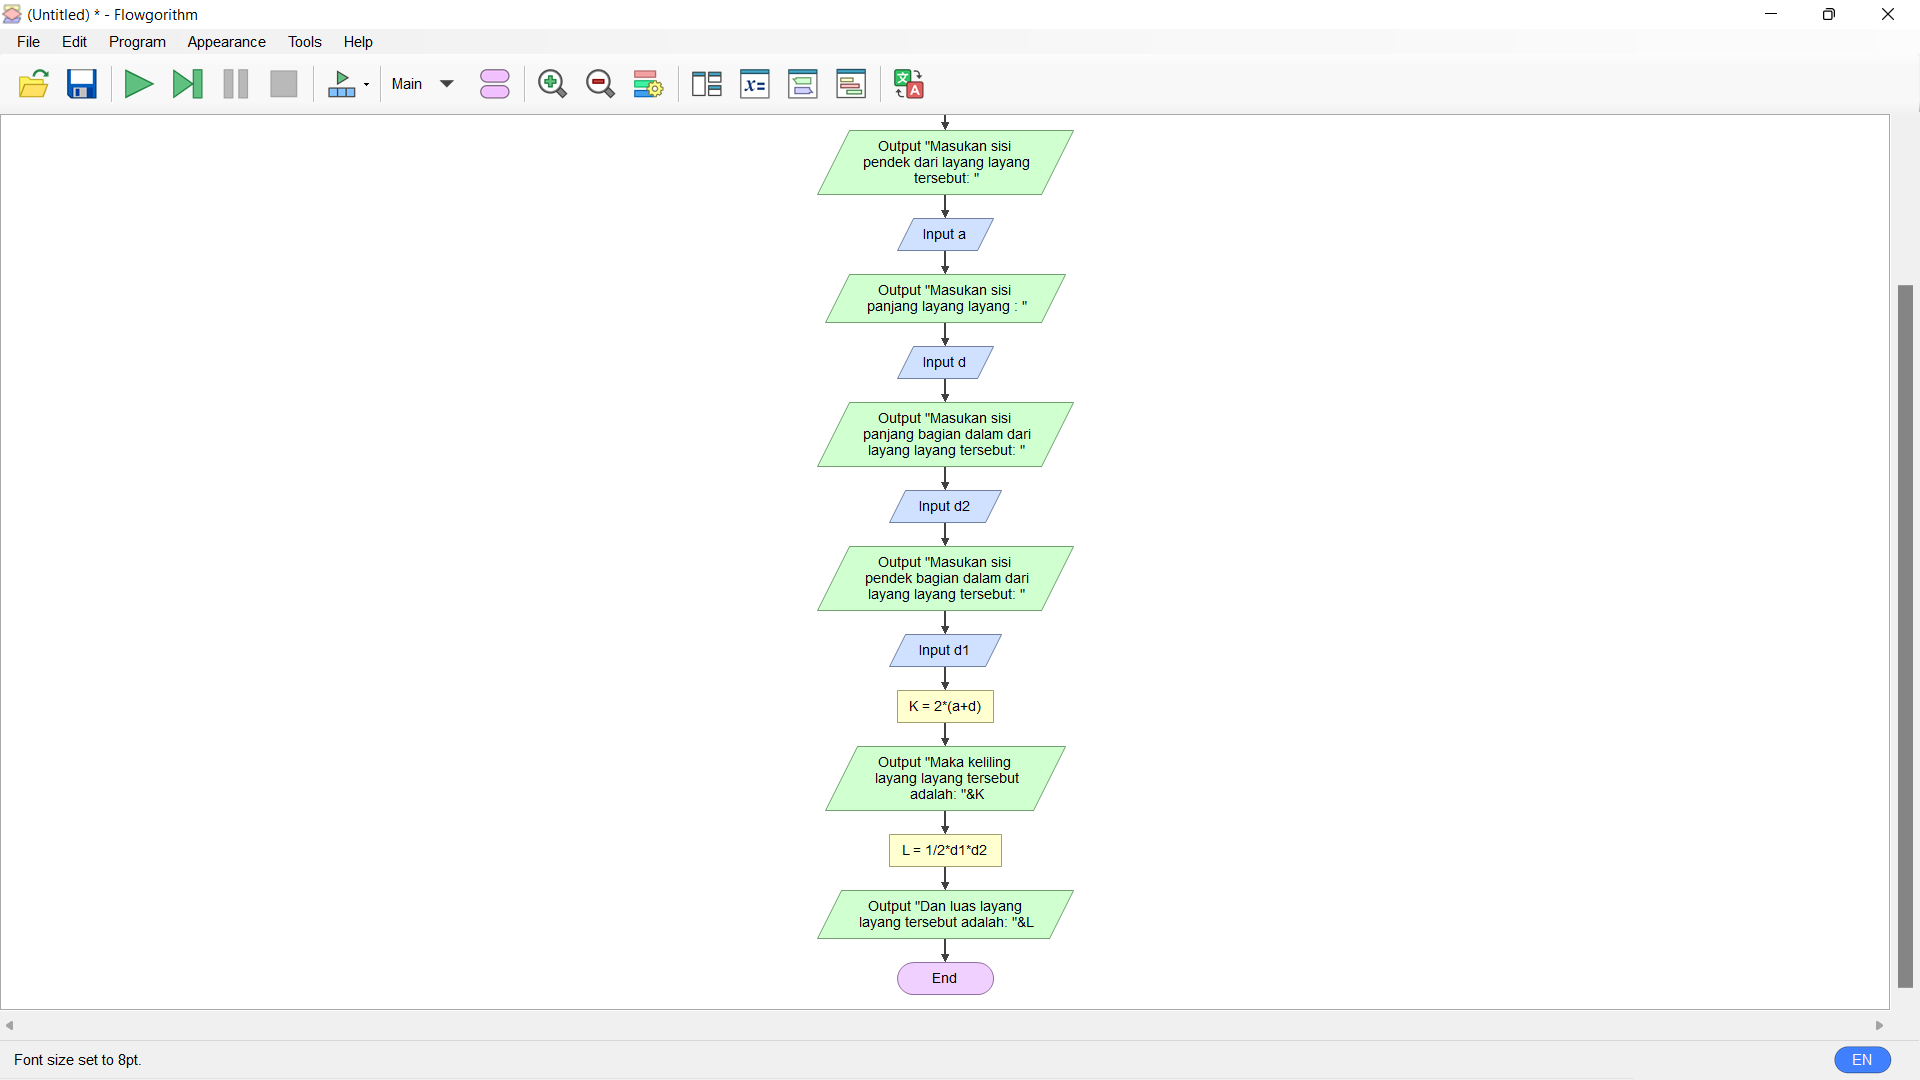Screen dimensions: 1920x1080
Task: Open the Appearance menu
Action: (x=227, y=42)
